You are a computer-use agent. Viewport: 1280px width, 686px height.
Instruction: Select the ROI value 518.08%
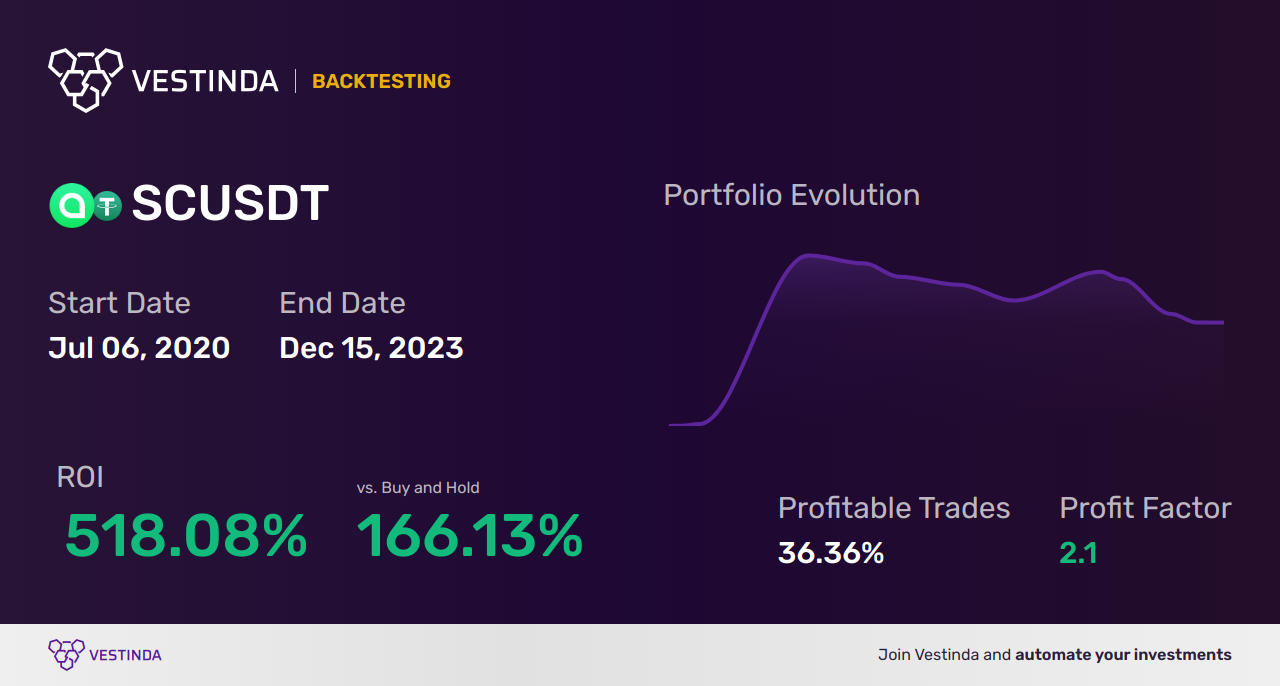(x=186, y=537)
